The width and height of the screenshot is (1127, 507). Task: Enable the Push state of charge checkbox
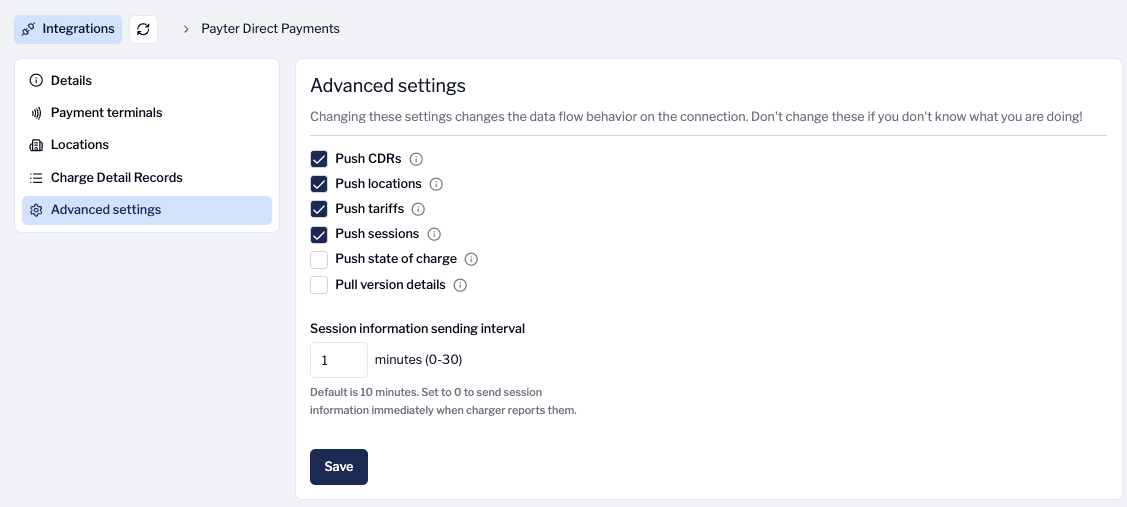point(319,259)
